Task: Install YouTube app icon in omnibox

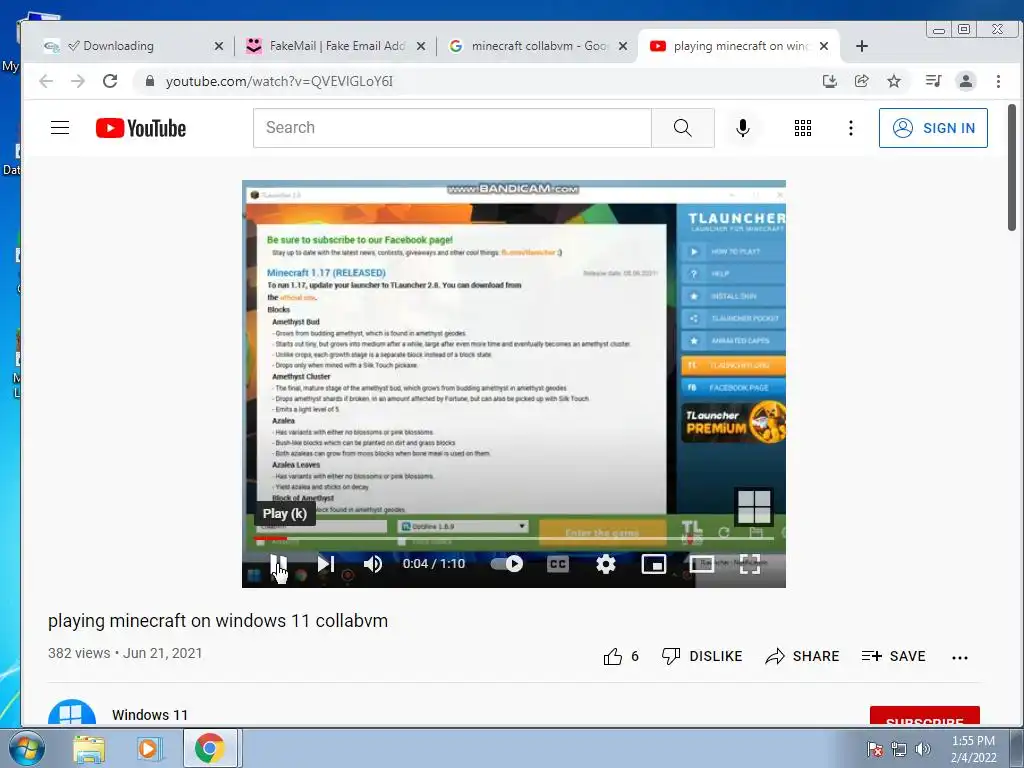Action: 829,81
